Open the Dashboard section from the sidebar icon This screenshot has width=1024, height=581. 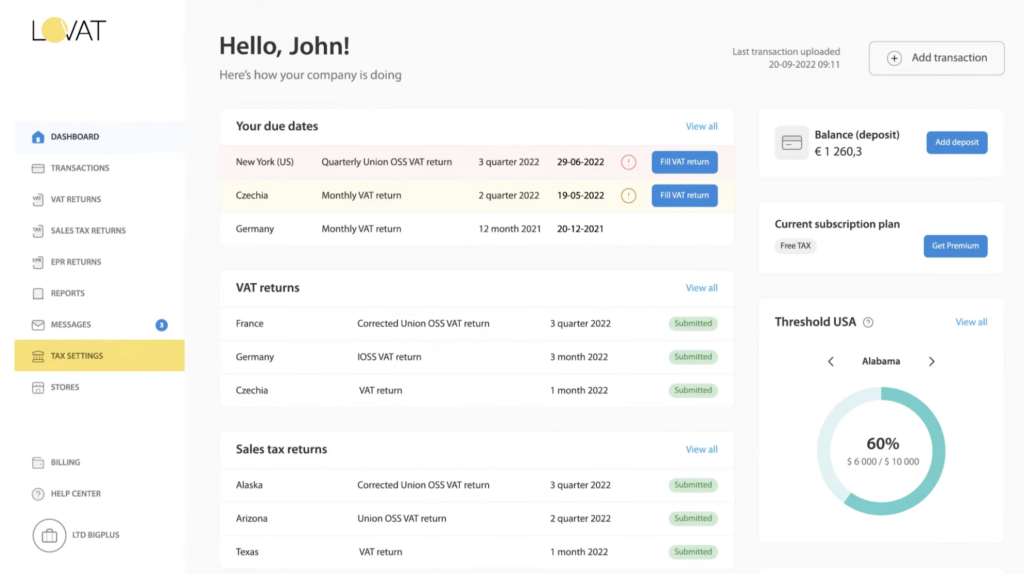(38, 136)
